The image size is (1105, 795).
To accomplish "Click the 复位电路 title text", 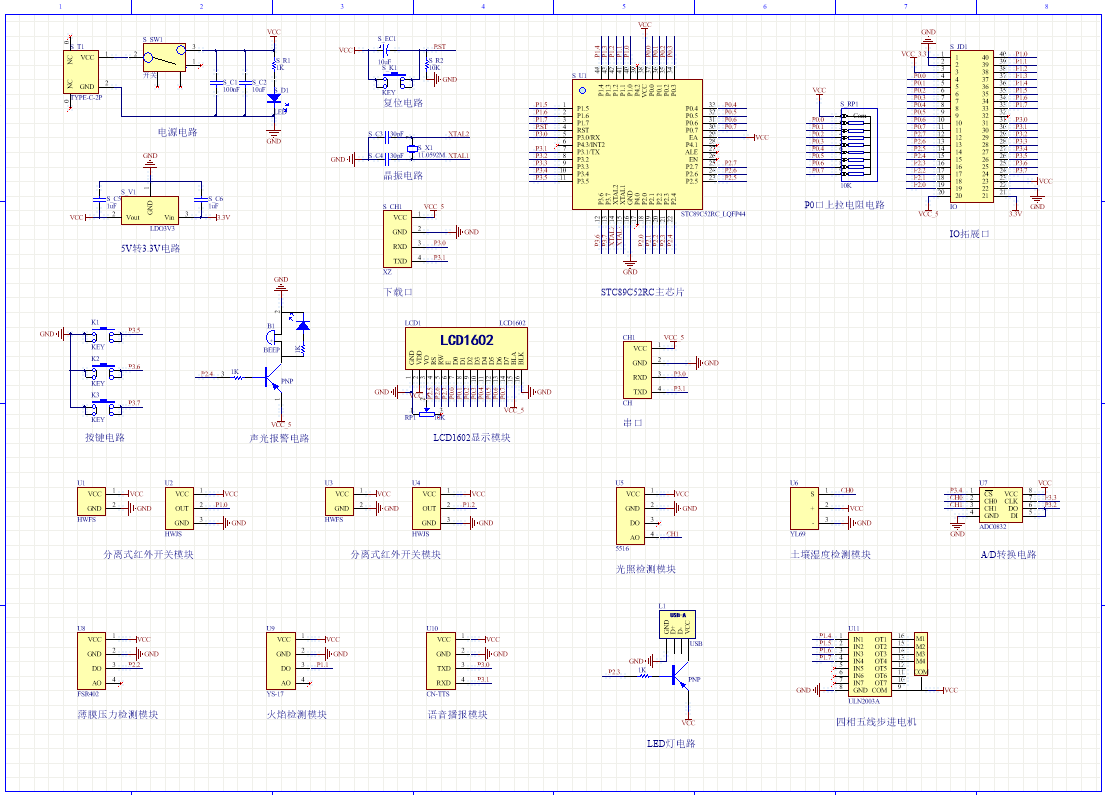I will tap(403, 103).
